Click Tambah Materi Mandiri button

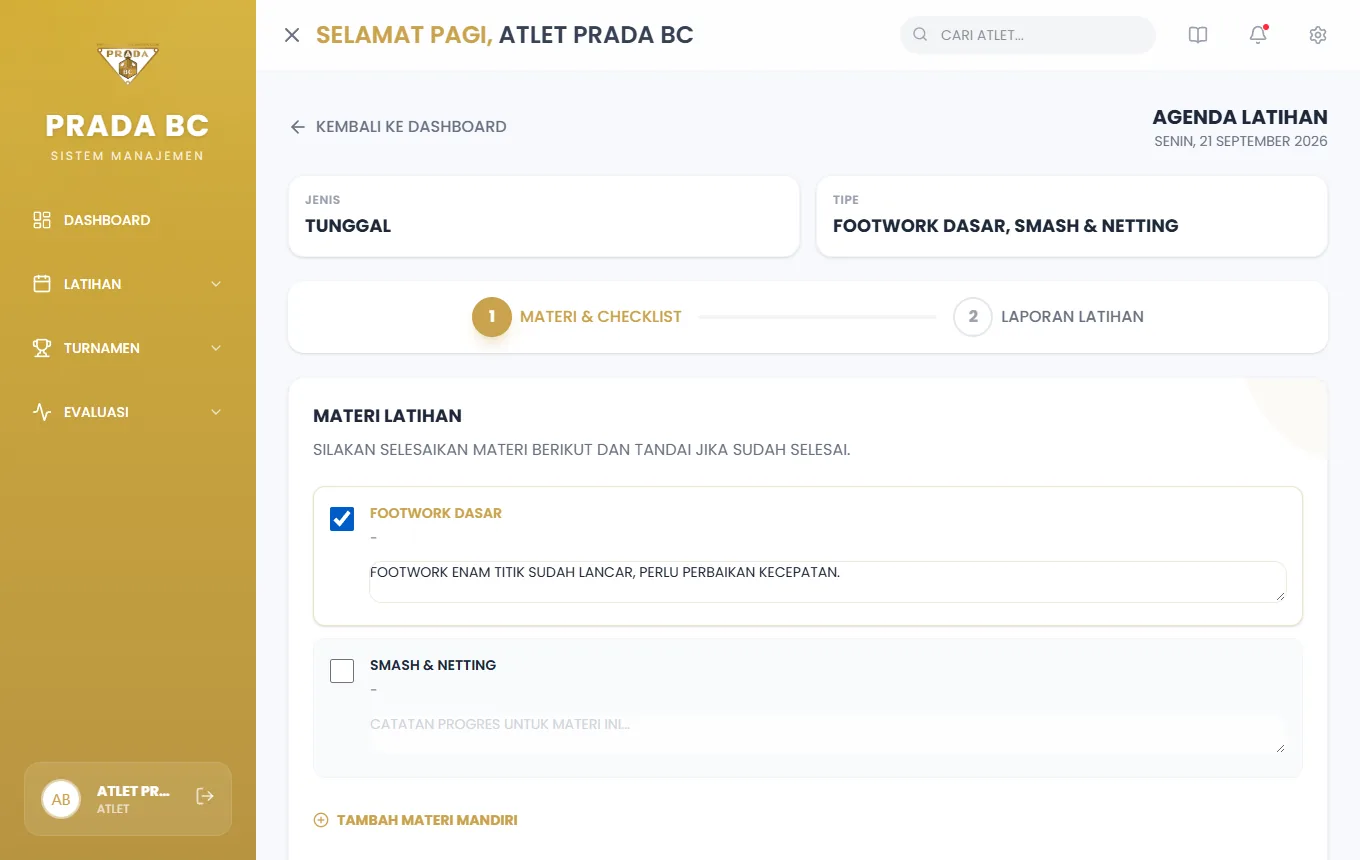[x=415, y=820]
